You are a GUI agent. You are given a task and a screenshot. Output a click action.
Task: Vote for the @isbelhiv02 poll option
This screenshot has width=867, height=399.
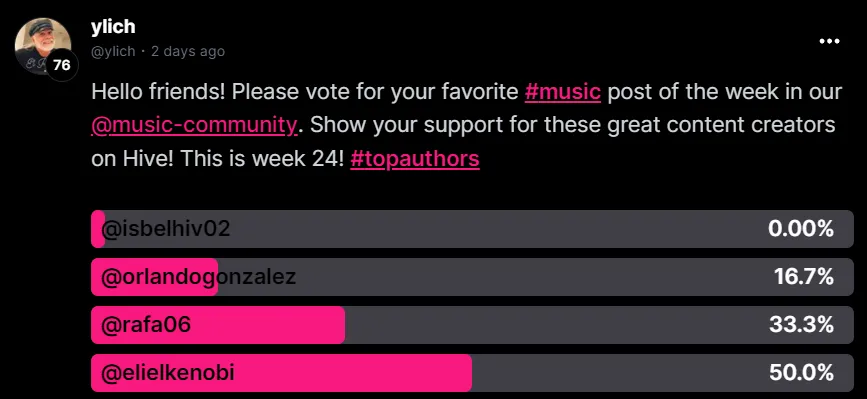click(472, 229)
